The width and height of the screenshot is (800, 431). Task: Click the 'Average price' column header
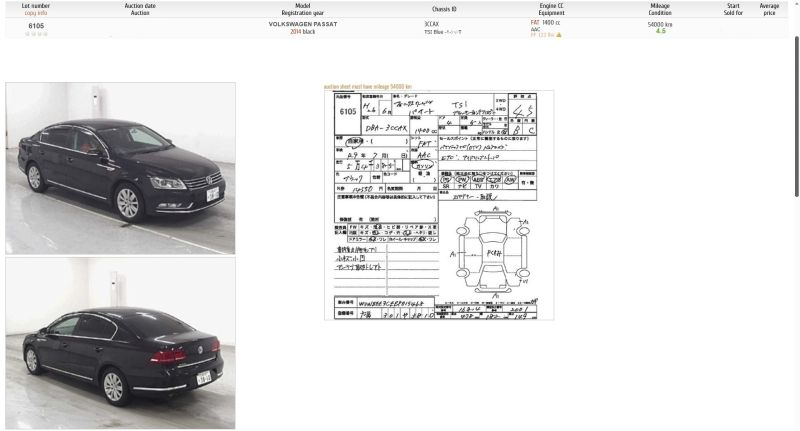(x=769, y=9)
